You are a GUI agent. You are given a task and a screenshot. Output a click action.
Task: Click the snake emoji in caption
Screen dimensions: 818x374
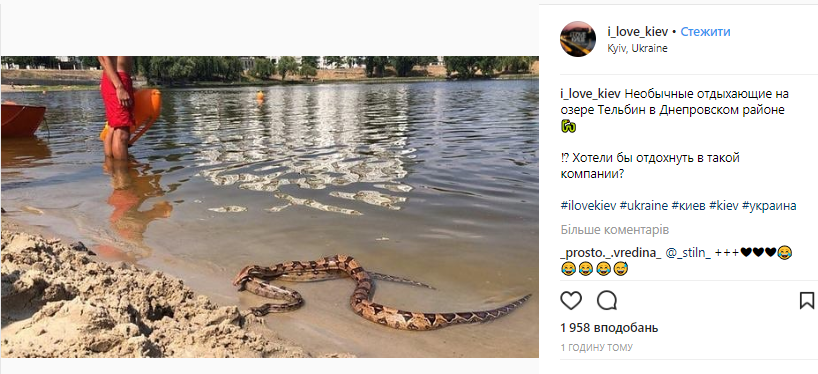[568, 126]
